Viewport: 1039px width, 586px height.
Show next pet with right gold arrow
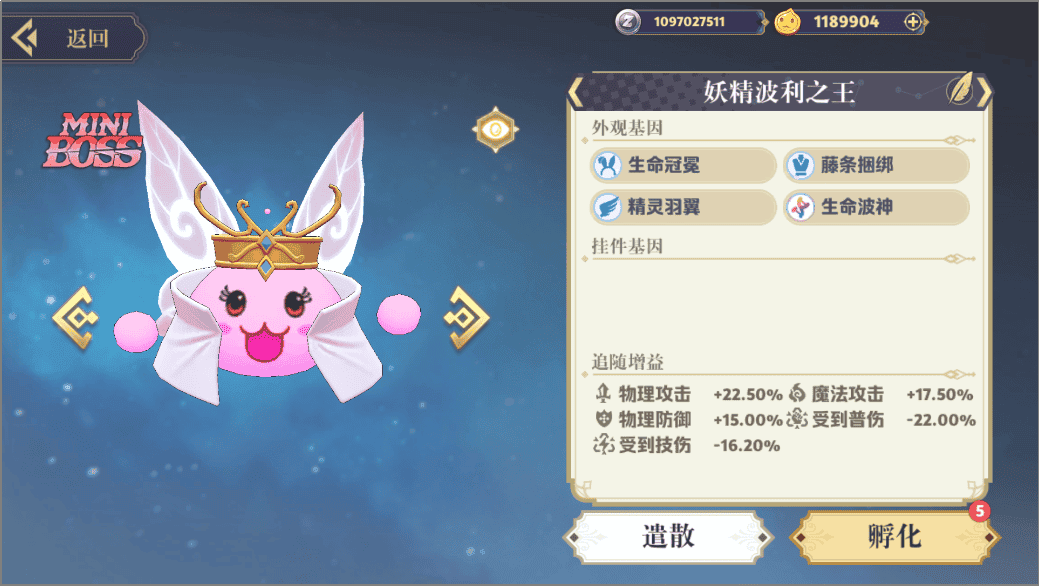466,318
